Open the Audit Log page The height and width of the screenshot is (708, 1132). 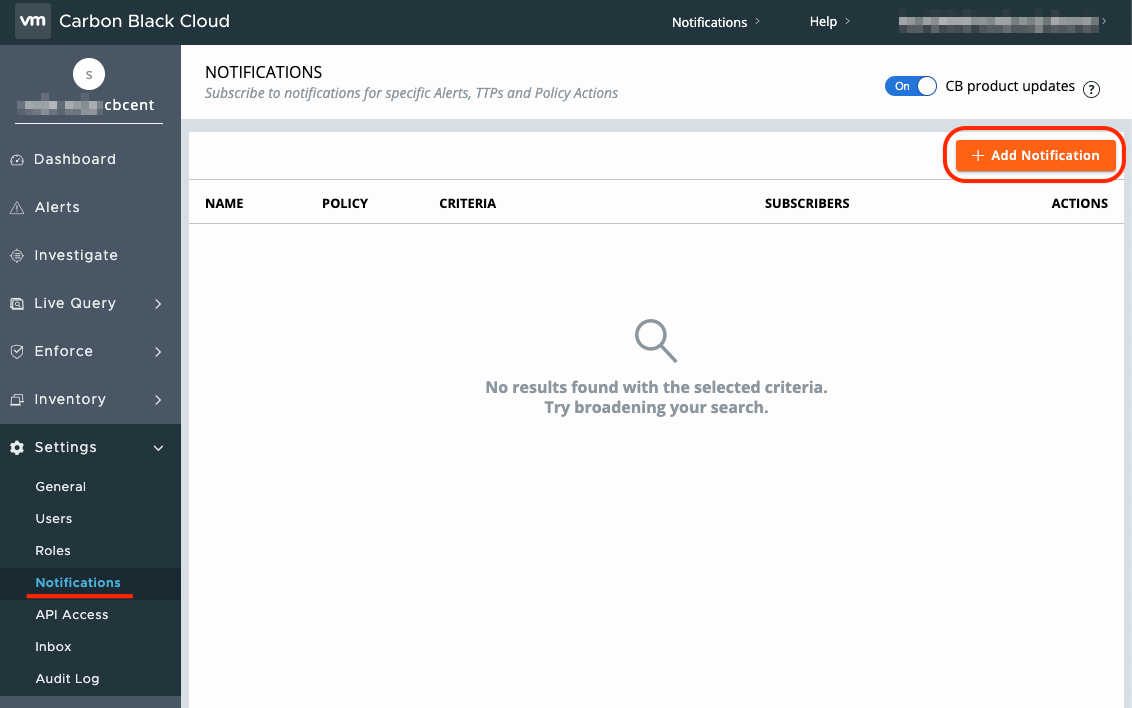[x=67, y=679]
